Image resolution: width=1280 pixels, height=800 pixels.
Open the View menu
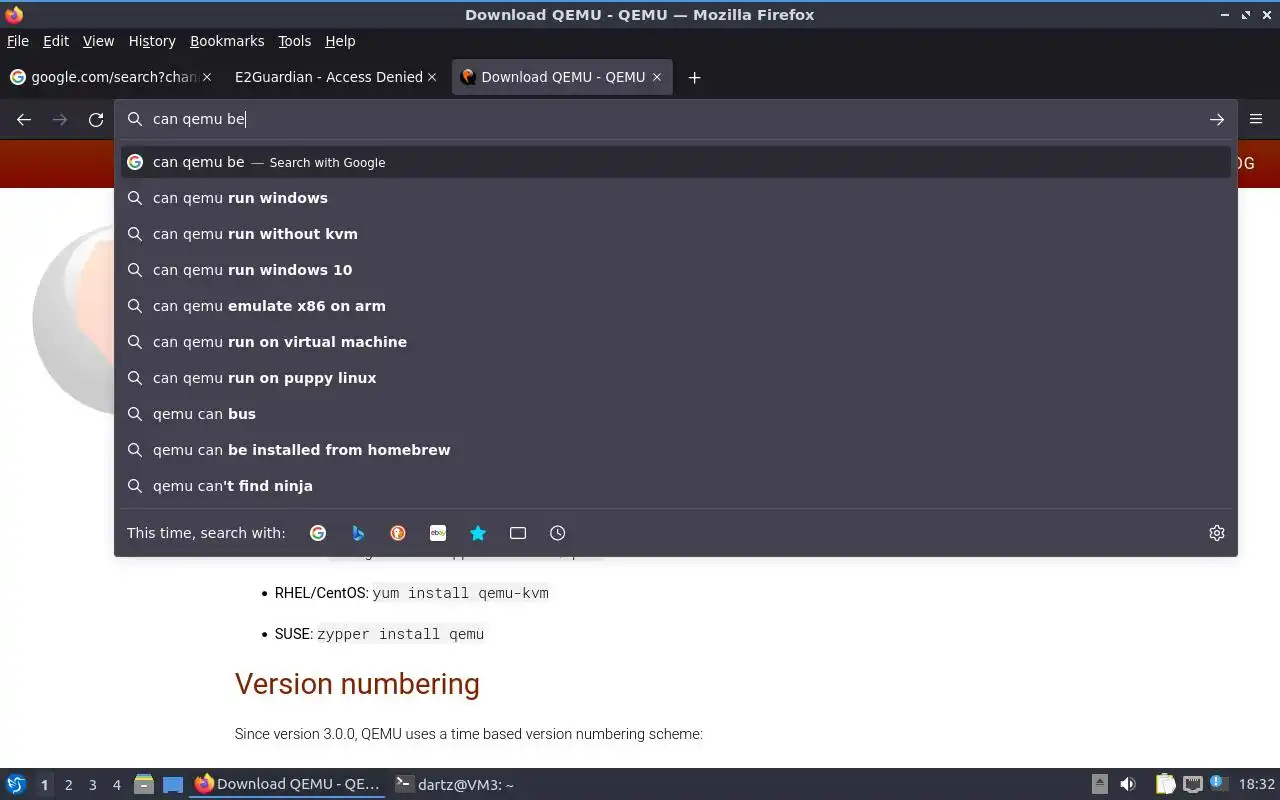coord(98,41)
